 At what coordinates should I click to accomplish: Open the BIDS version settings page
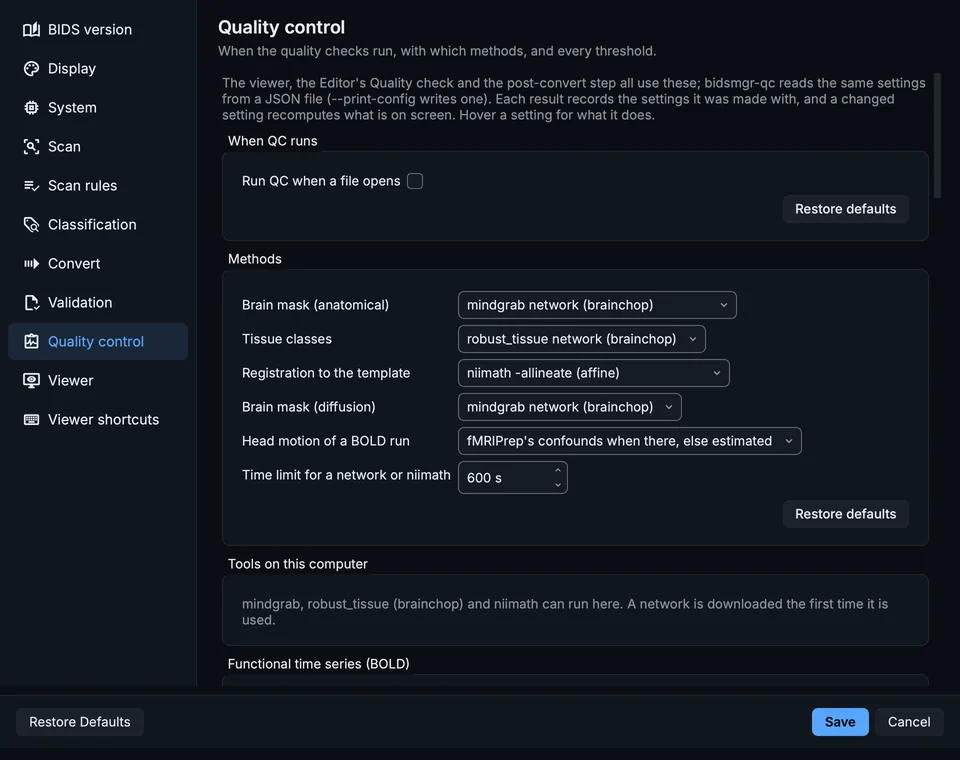(x=98, y=29)
